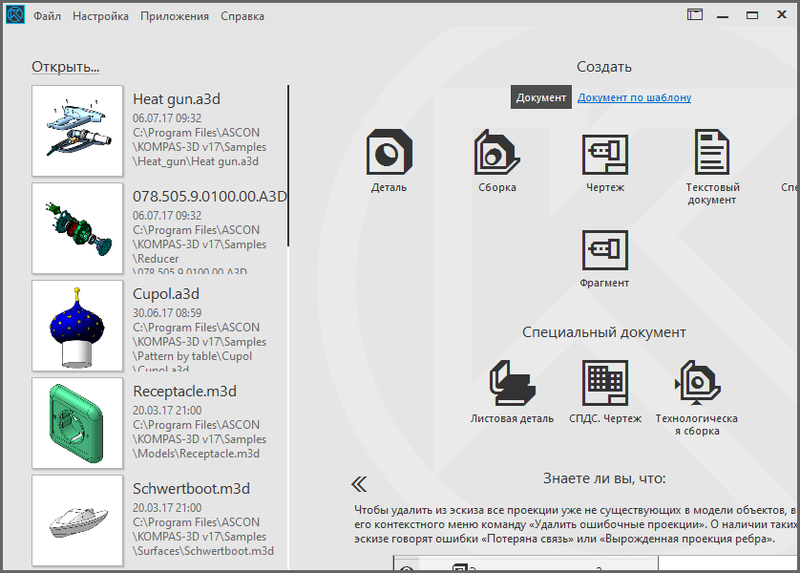Click the KOMPAS-3D logo icon

(15, 14)
